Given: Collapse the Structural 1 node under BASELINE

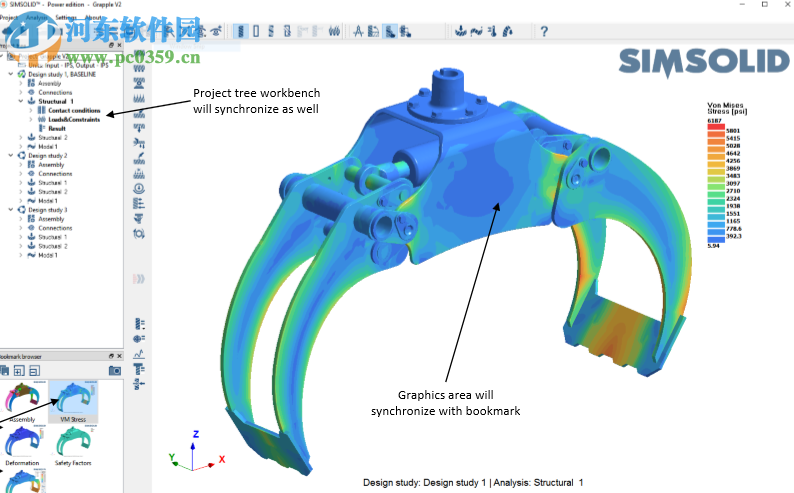Looking at the screenshot, I should click(21, 101).
